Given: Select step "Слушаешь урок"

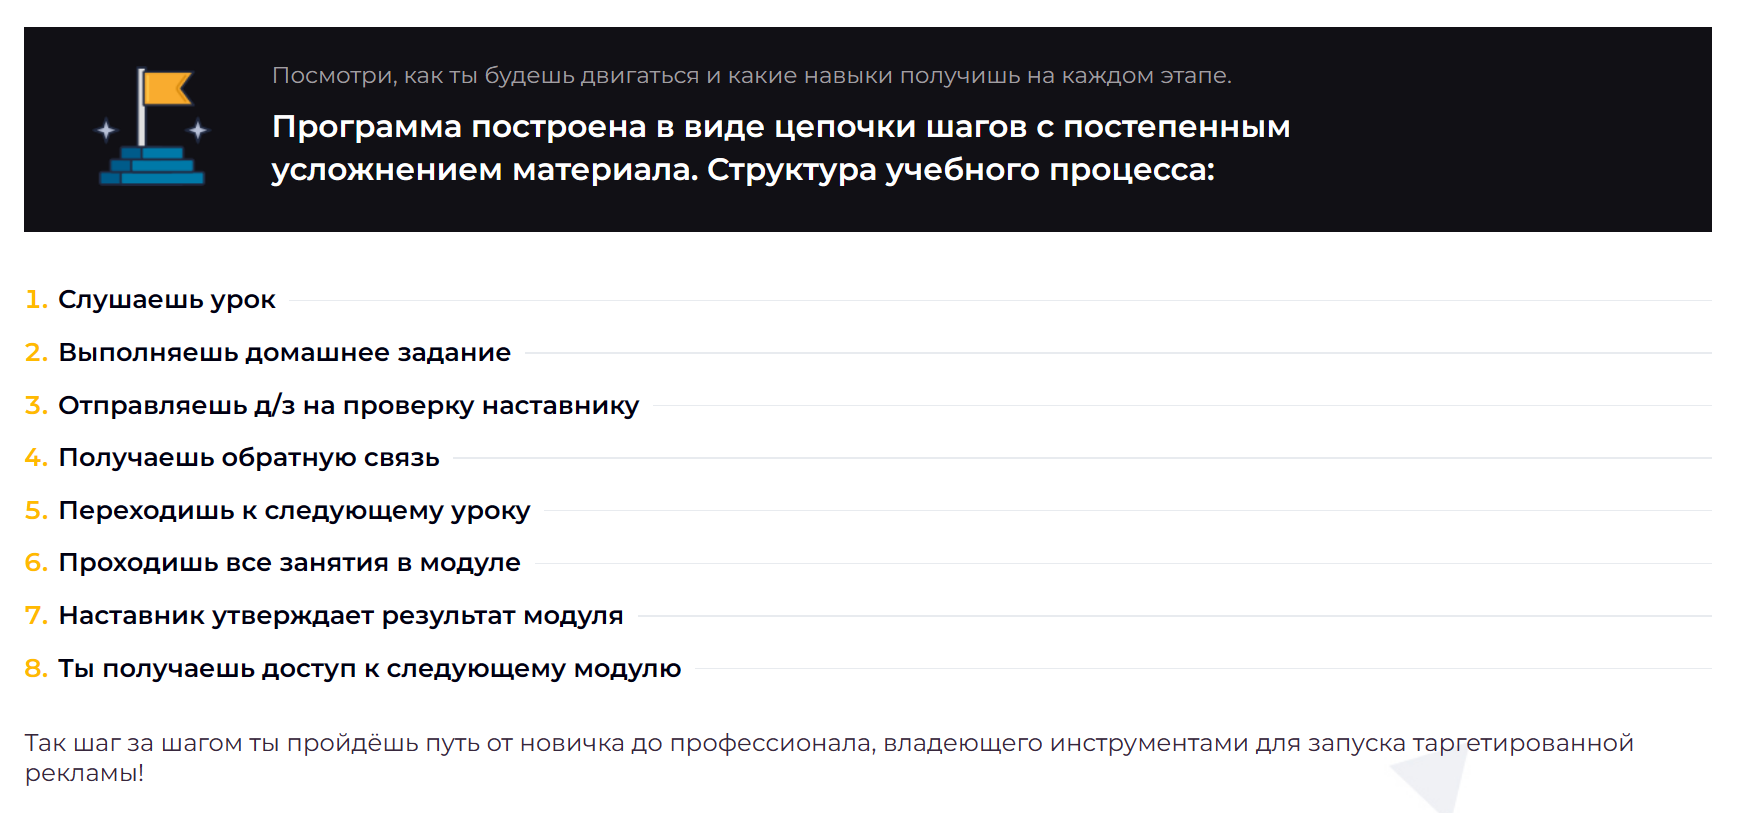Looking at the screenshot, I should [167, 300].
